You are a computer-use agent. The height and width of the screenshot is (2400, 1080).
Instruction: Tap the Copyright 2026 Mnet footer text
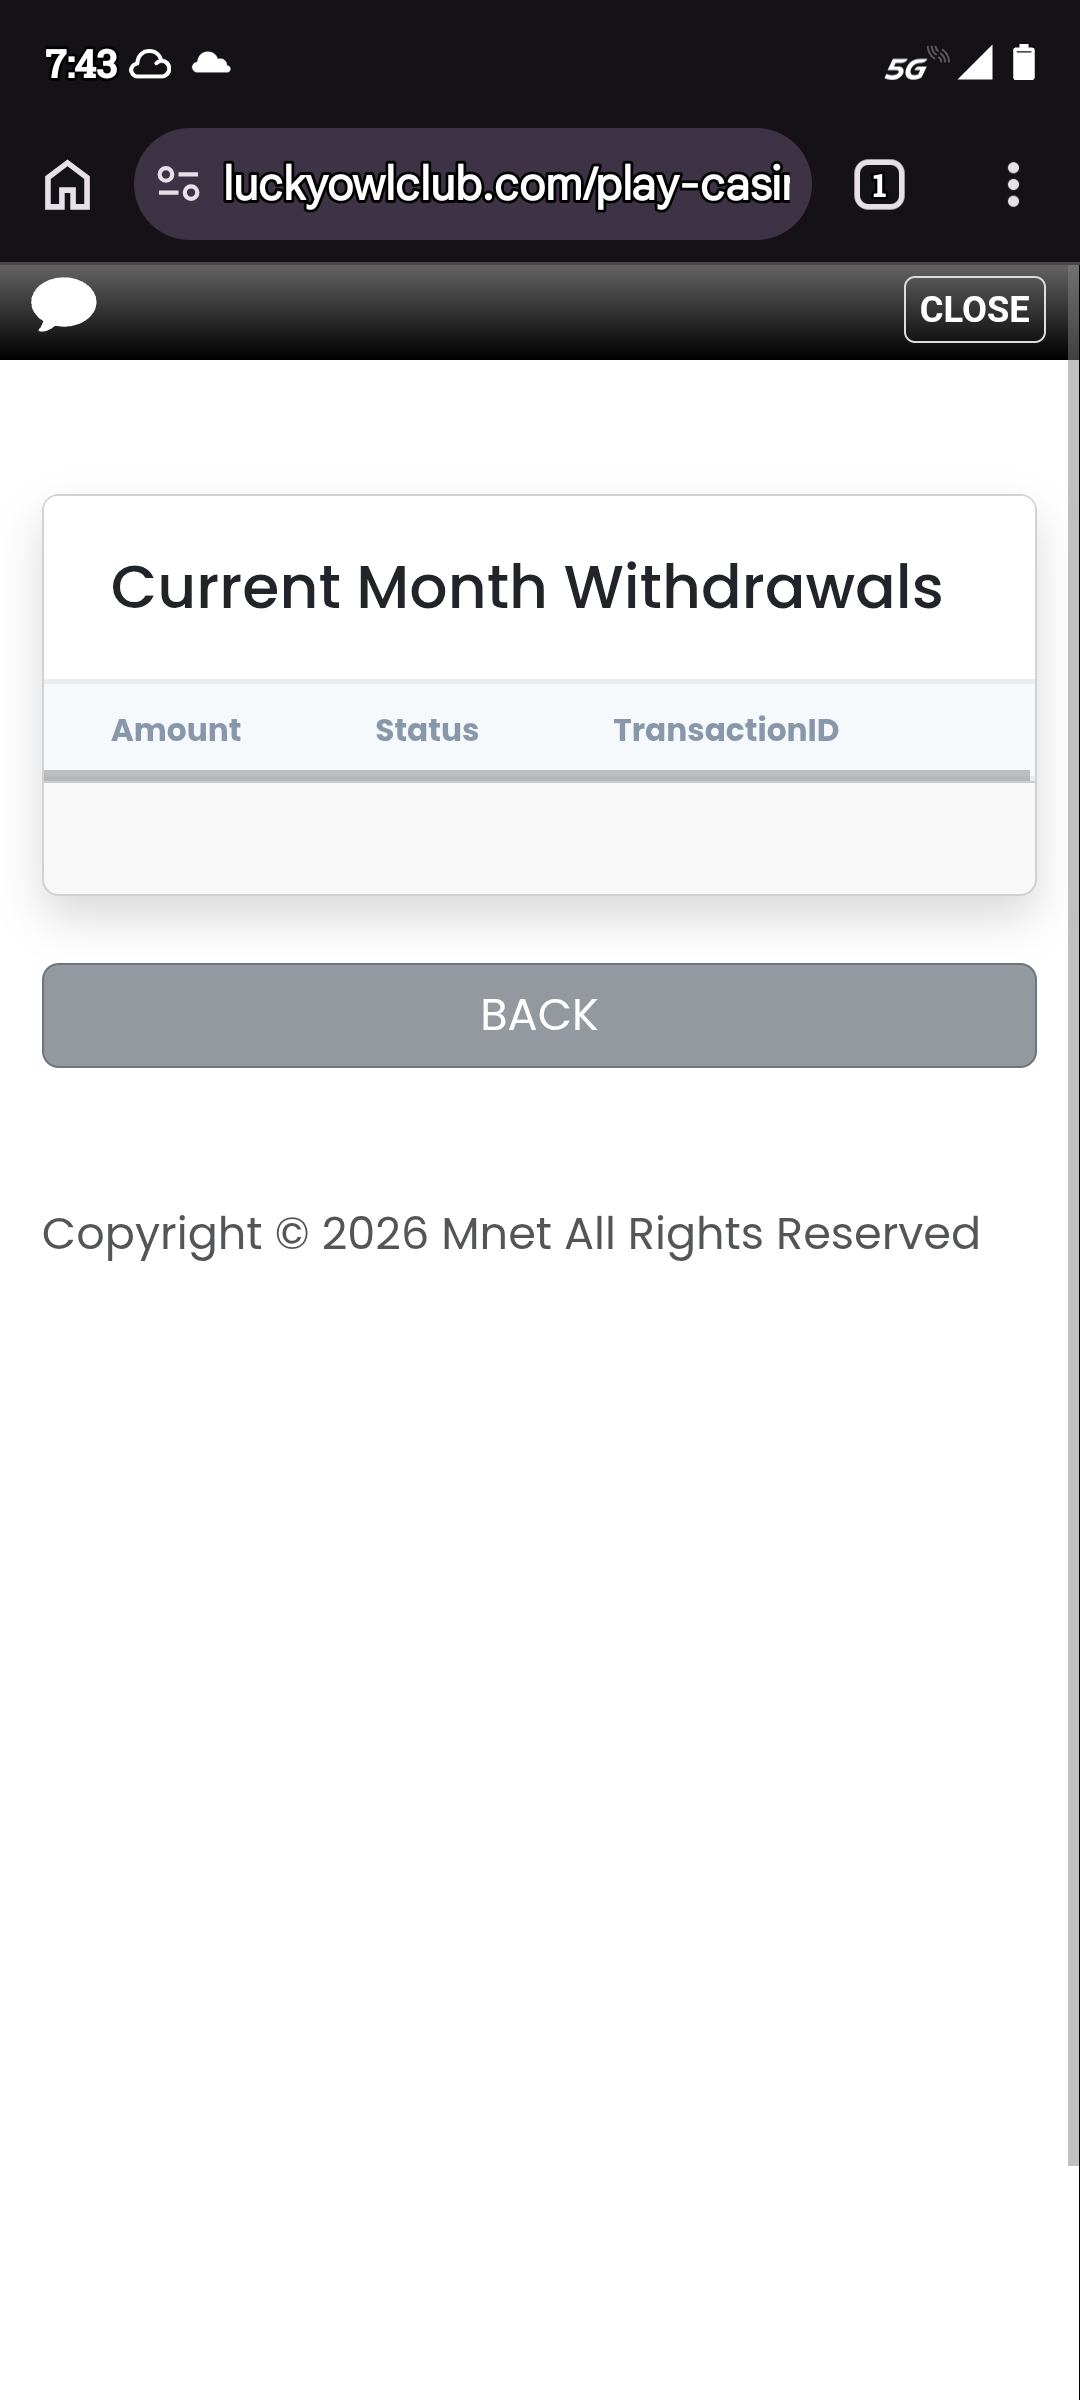click(511, 1234)
